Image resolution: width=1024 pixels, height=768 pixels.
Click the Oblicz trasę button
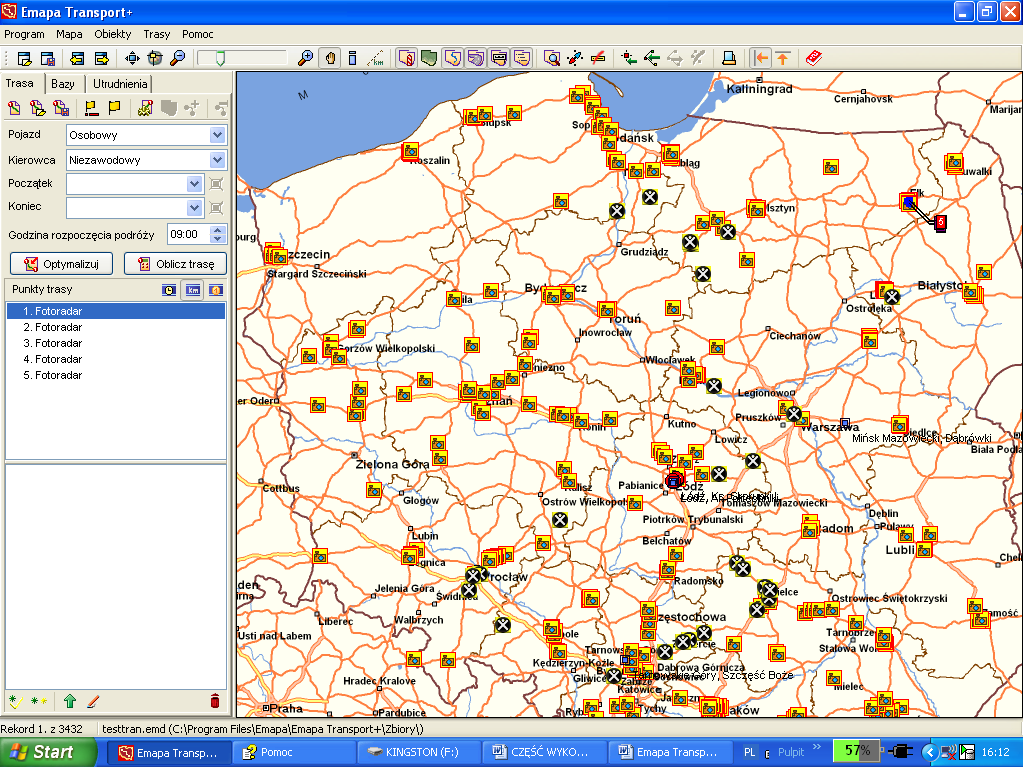(176, 264)
